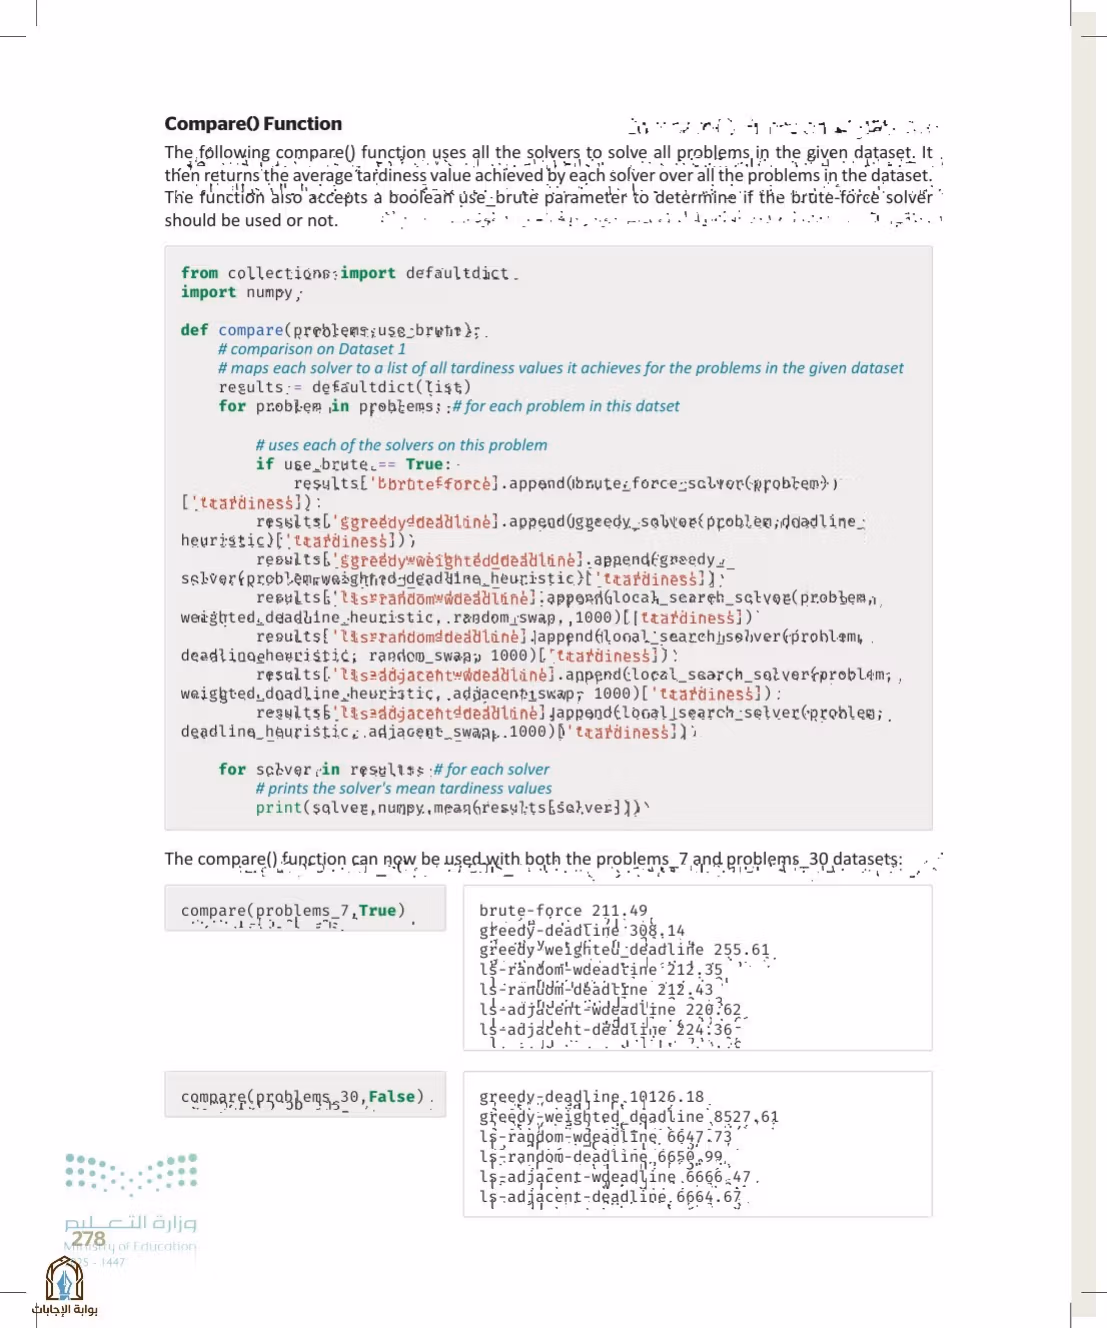Screen dimensions: 1107x1328
Task: Click the comparison on Dataset 1 comment
Action: pyautogui.click(x=312, y=349)
